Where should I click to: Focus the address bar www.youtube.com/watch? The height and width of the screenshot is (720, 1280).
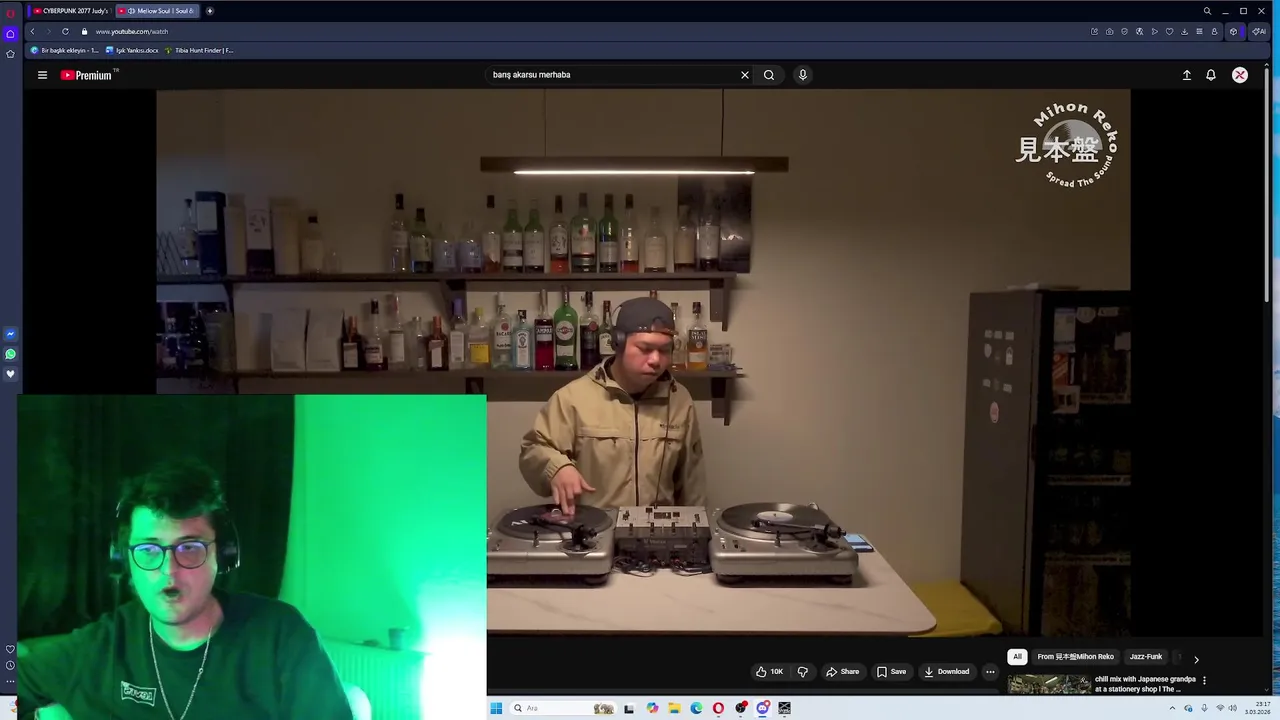(131, 31)
